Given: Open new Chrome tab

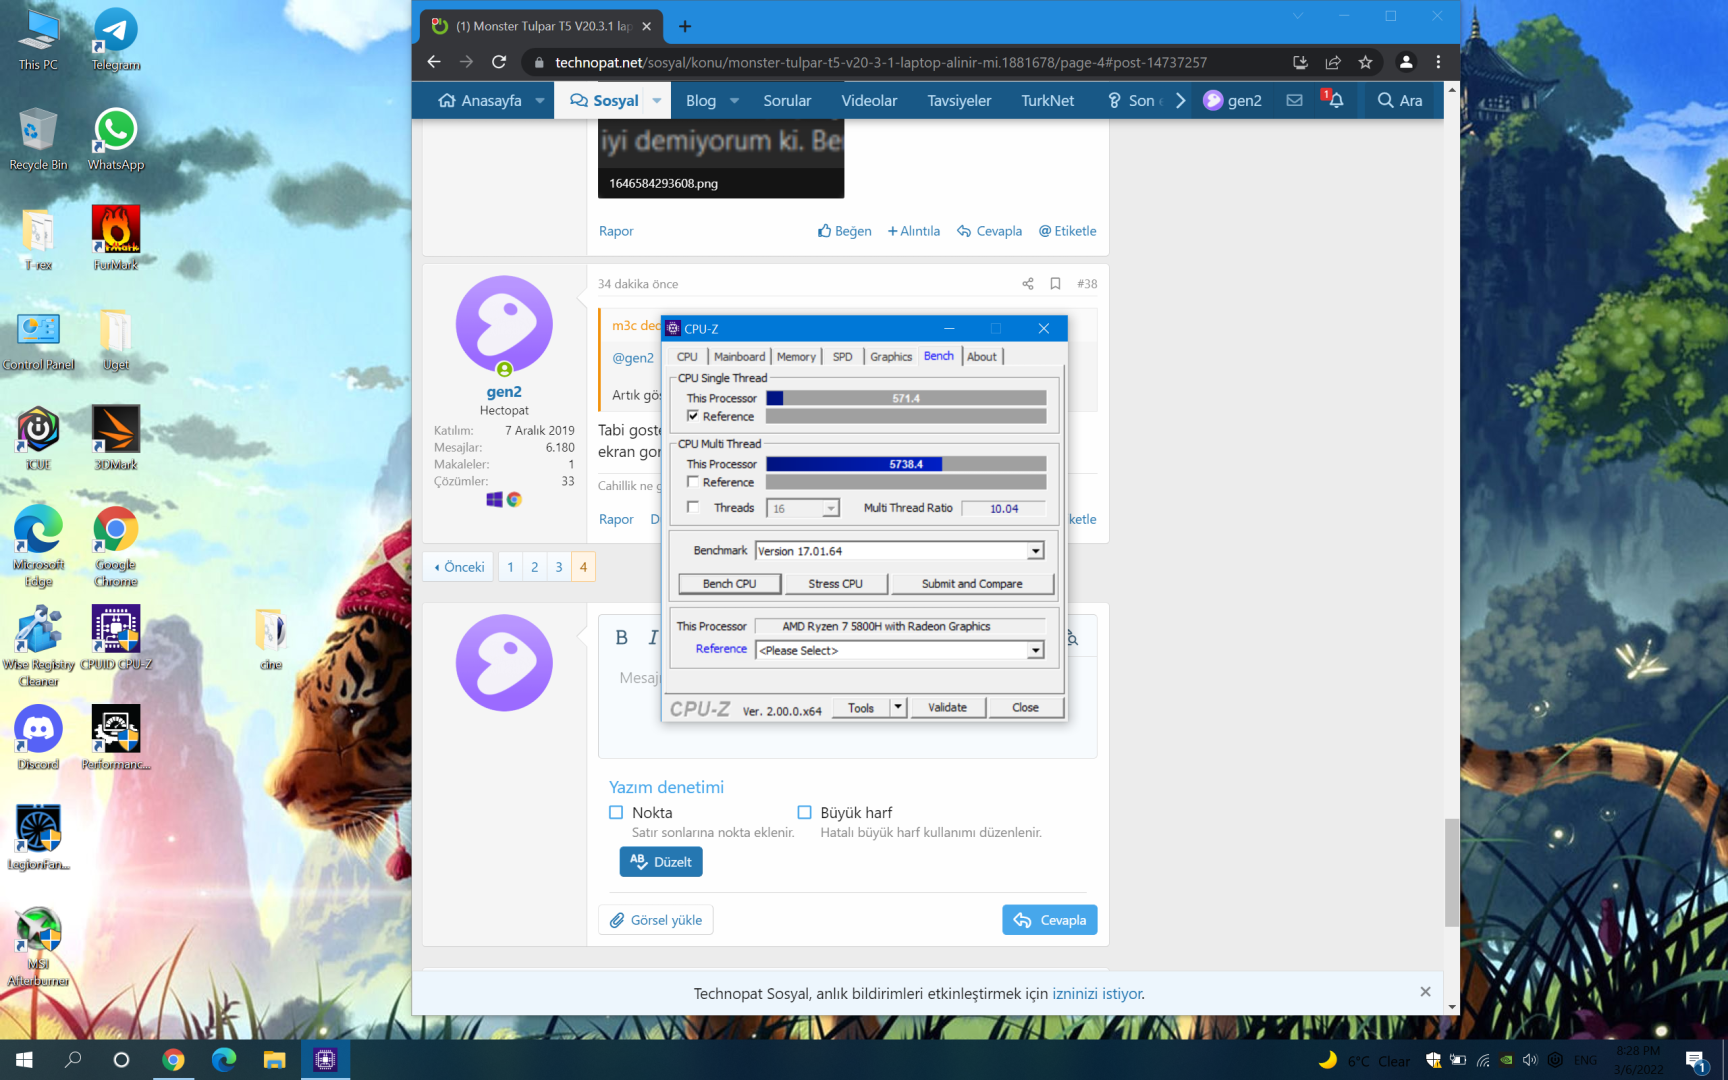Looking at the screenshot, I should point(685,26).
